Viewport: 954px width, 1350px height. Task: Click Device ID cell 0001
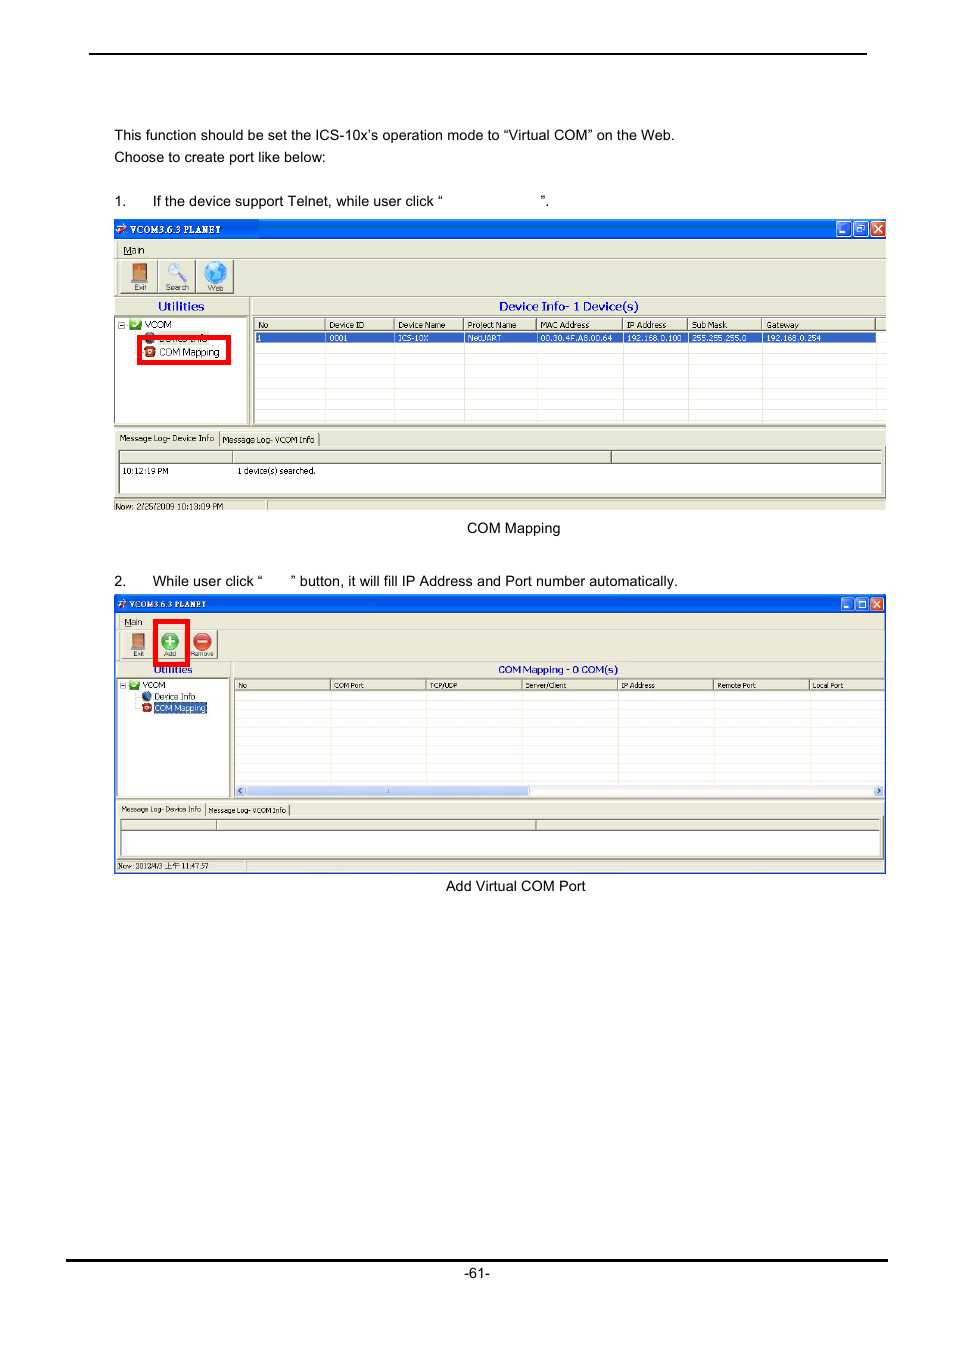click(x=359, y=338)
